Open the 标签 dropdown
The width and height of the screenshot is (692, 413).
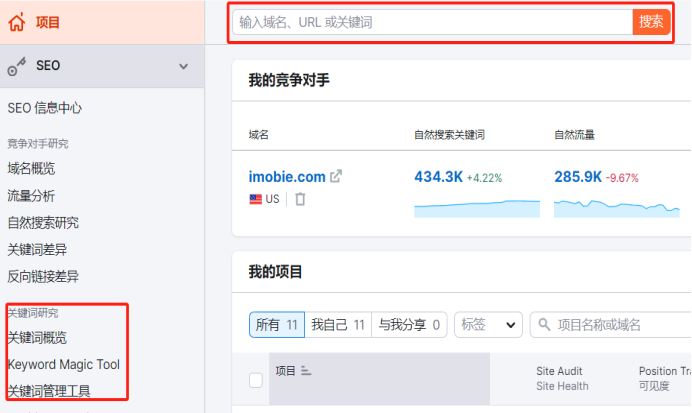[x=488, y=325]
